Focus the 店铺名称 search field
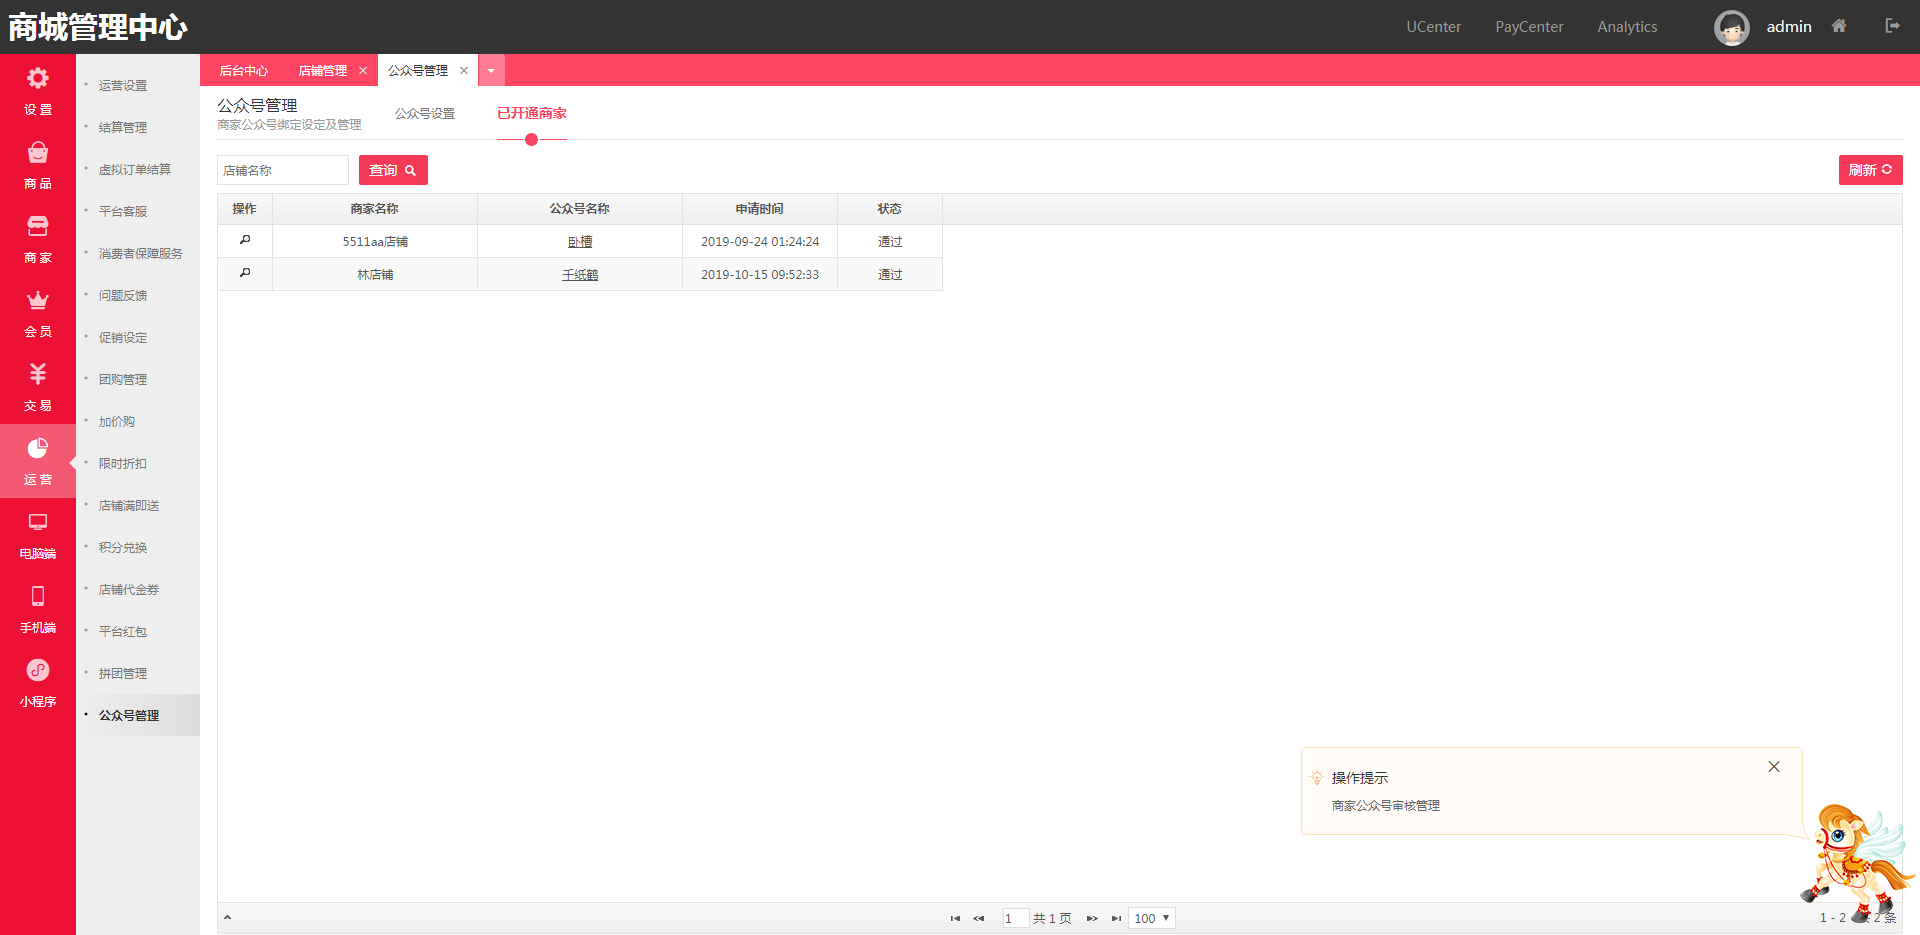Viewport: 1920px width, 935px height. click(x=283, y=170)
